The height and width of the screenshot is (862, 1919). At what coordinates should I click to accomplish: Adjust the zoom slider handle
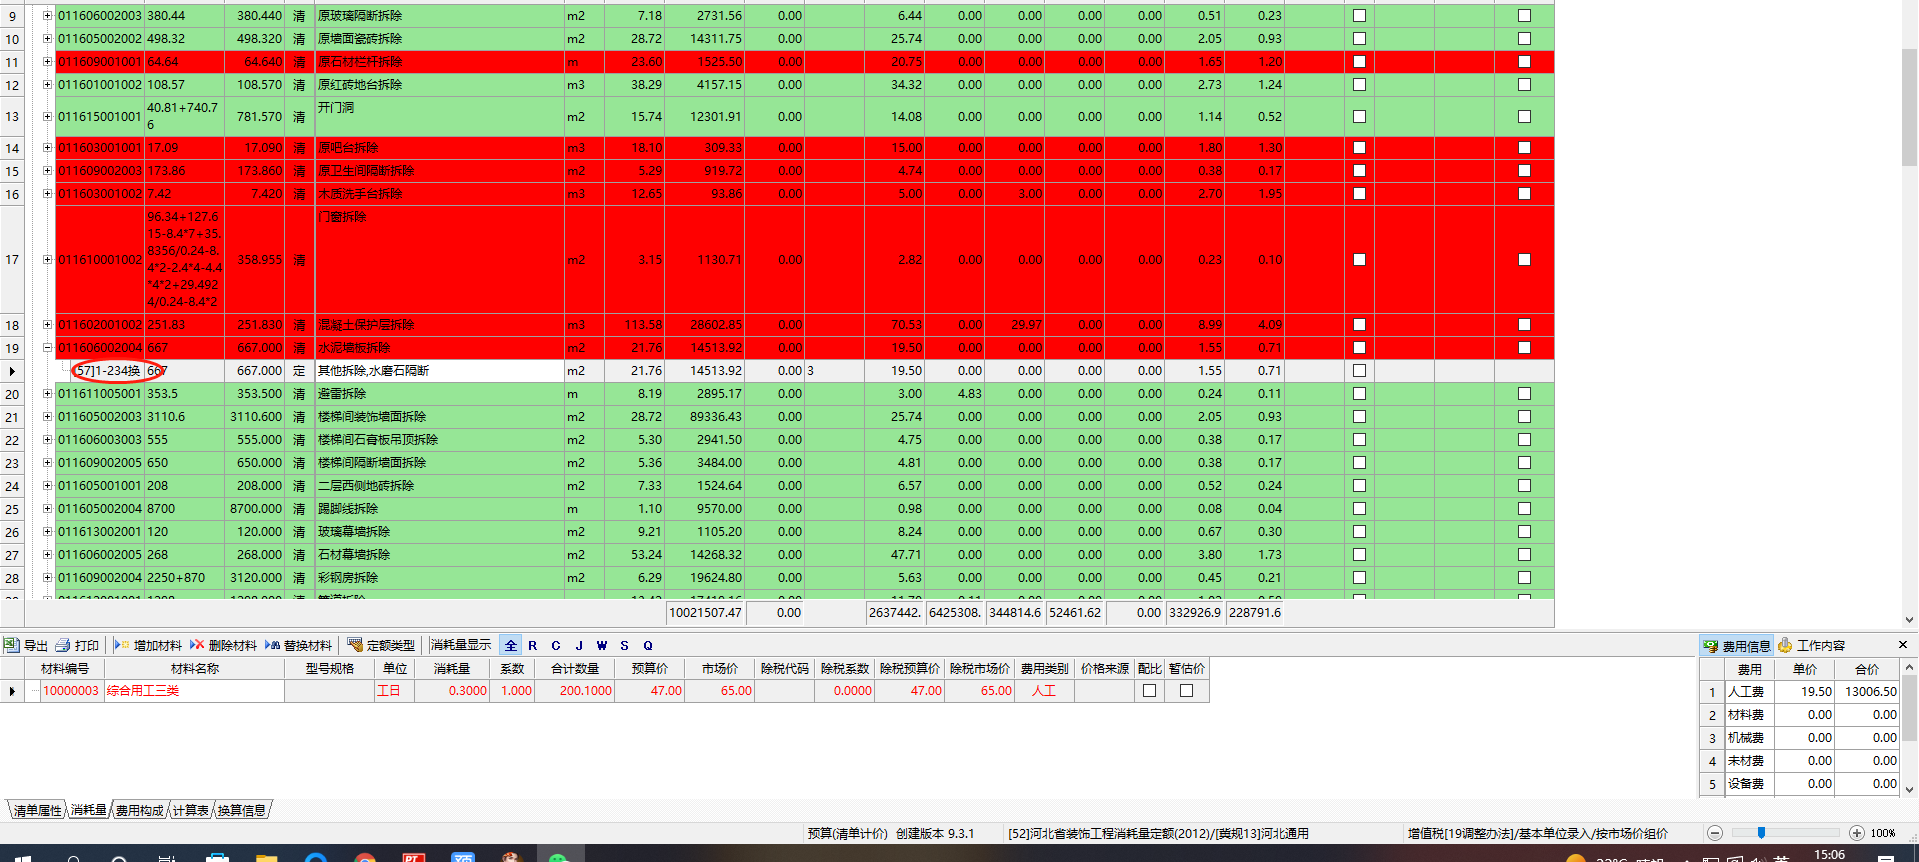point(1761,833)
